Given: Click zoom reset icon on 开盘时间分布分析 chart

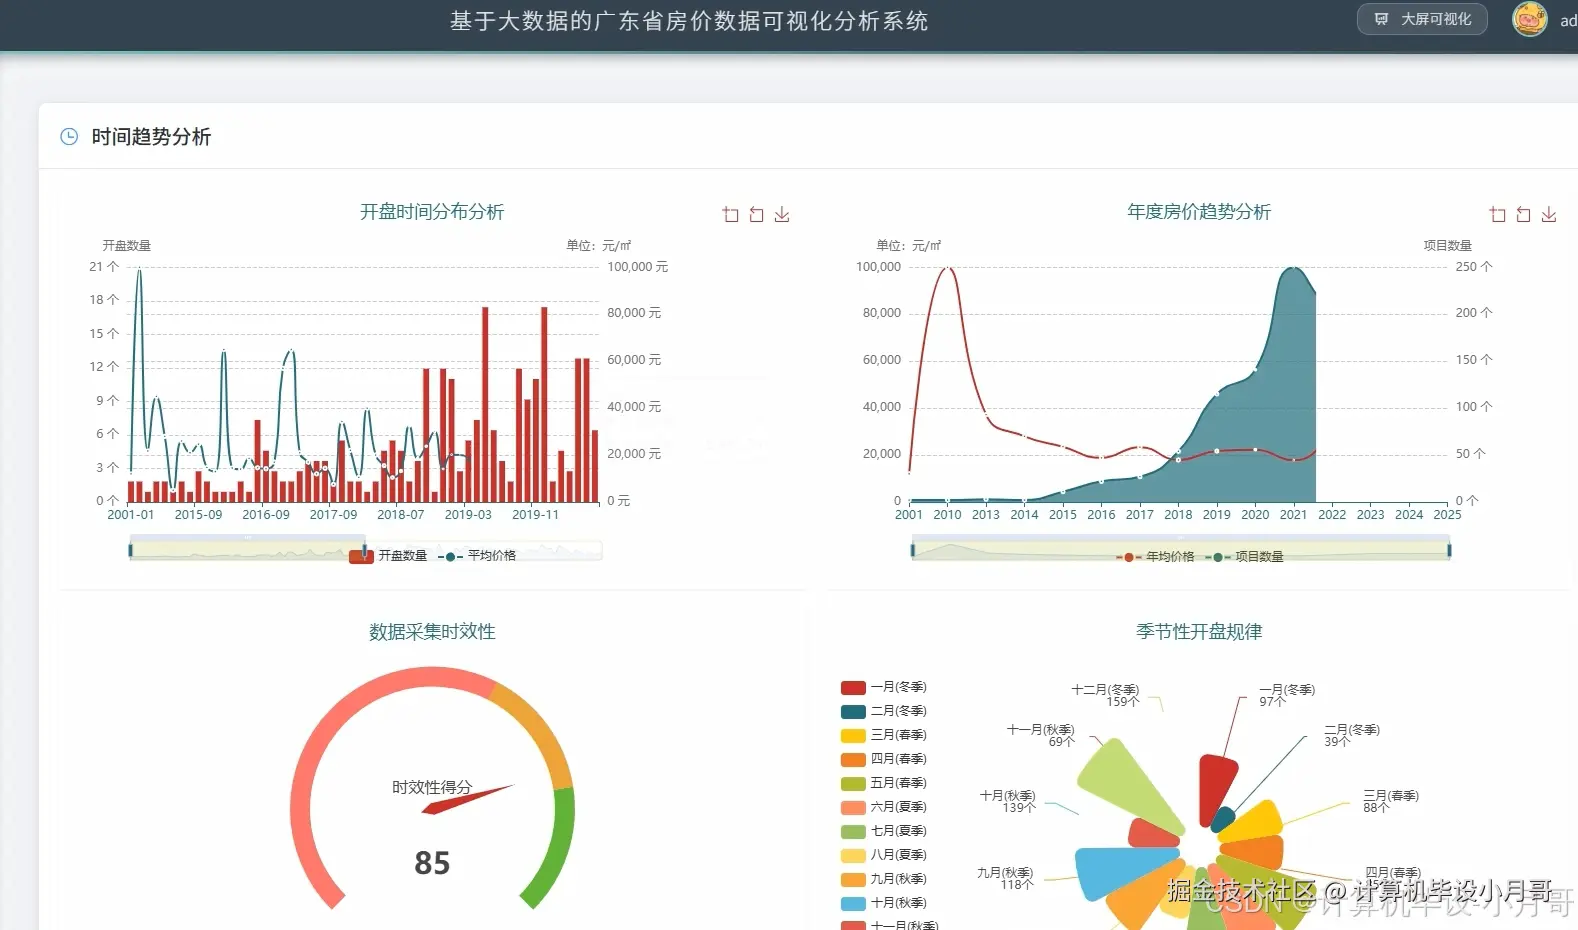Looking at the screenshot, I should 757,215.
